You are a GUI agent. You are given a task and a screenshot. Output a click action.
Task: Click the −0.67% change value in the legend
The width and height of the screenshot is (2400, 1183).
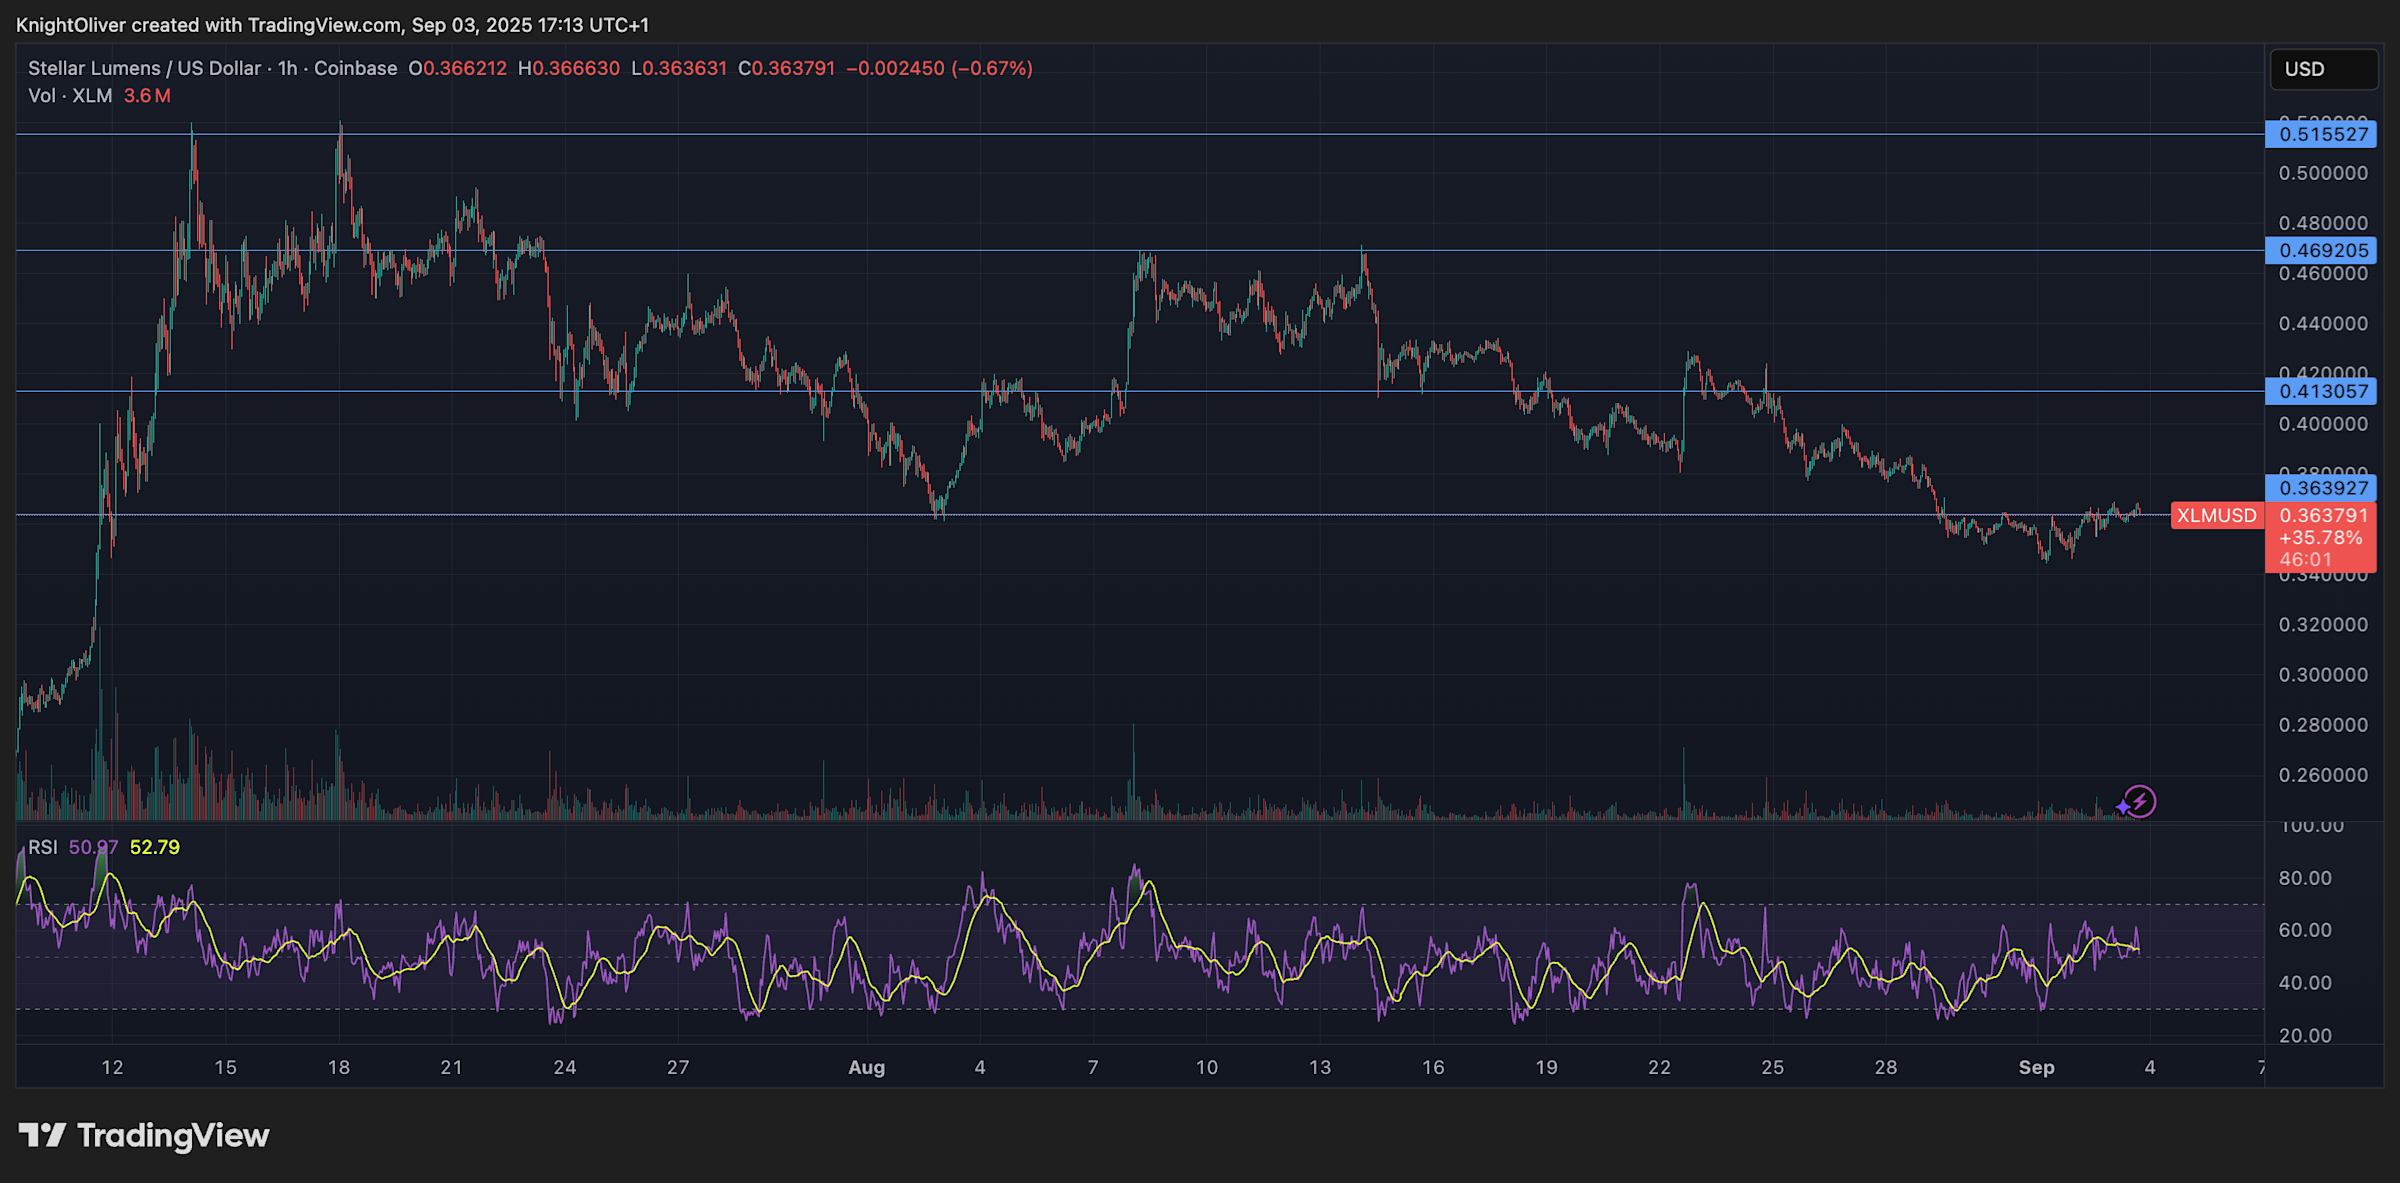click(991, 68)
